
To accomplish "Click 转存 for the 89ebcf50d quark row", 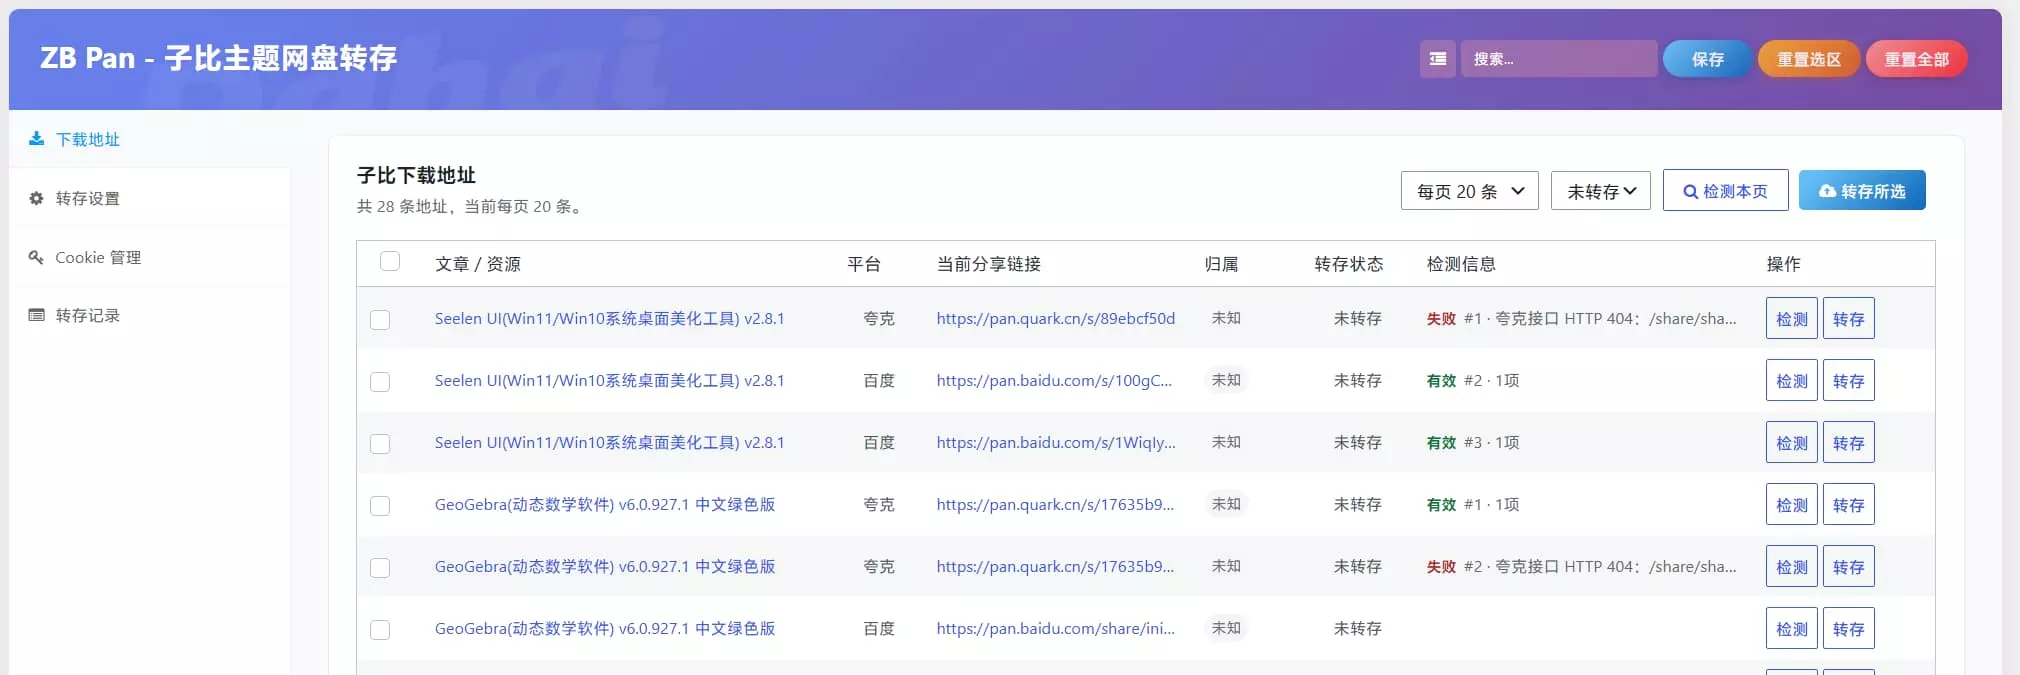I will coord(1848,319).
